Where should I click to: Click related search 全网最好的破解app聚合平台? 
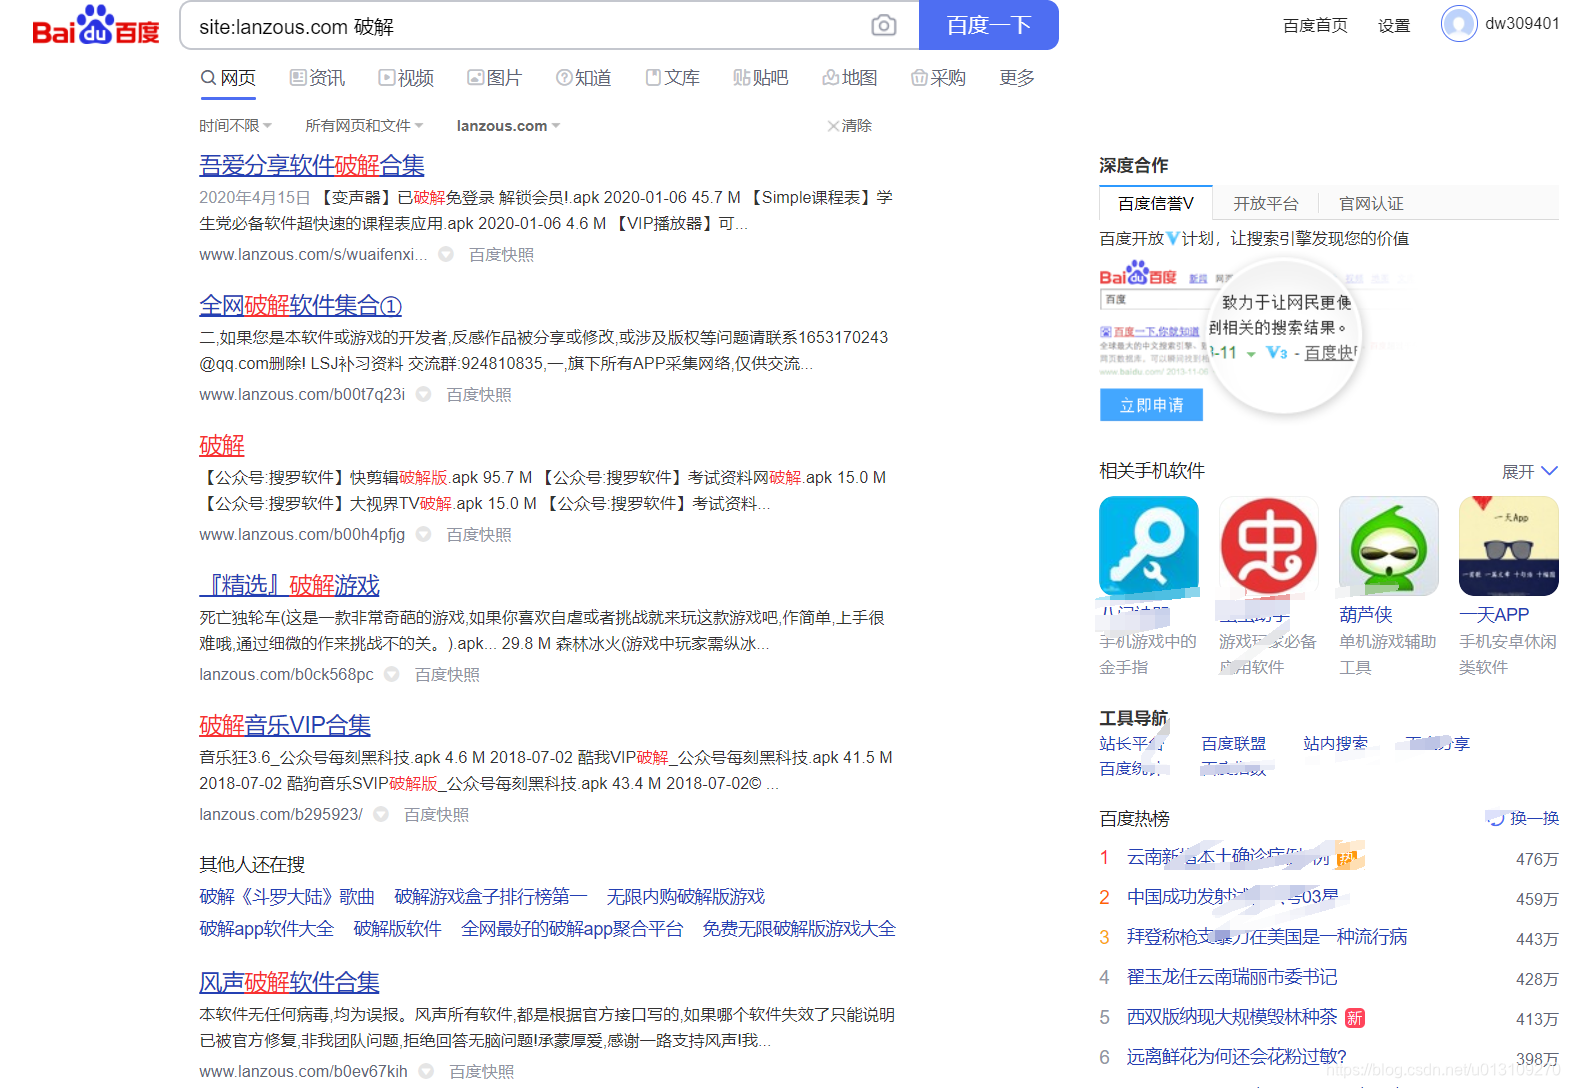[572, 929]
